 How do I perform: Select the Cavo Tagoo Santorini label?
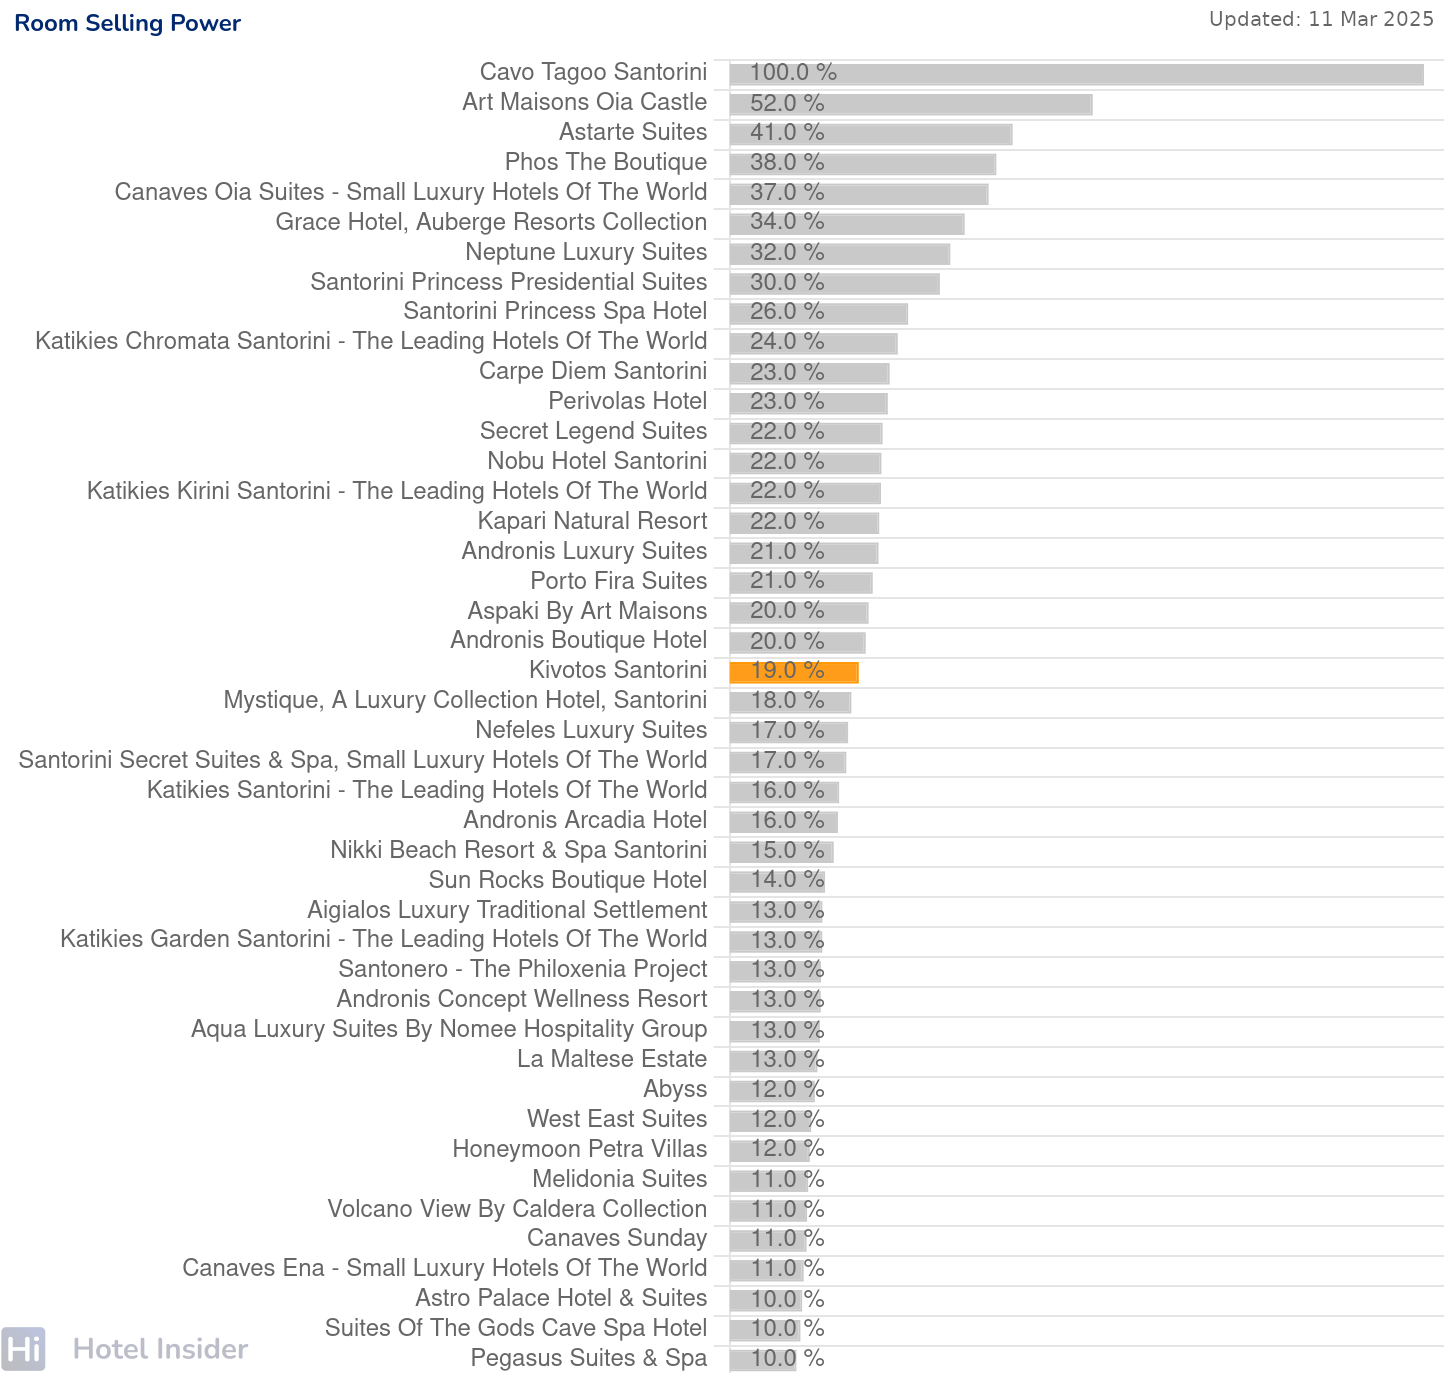click(x=593, y=72)
